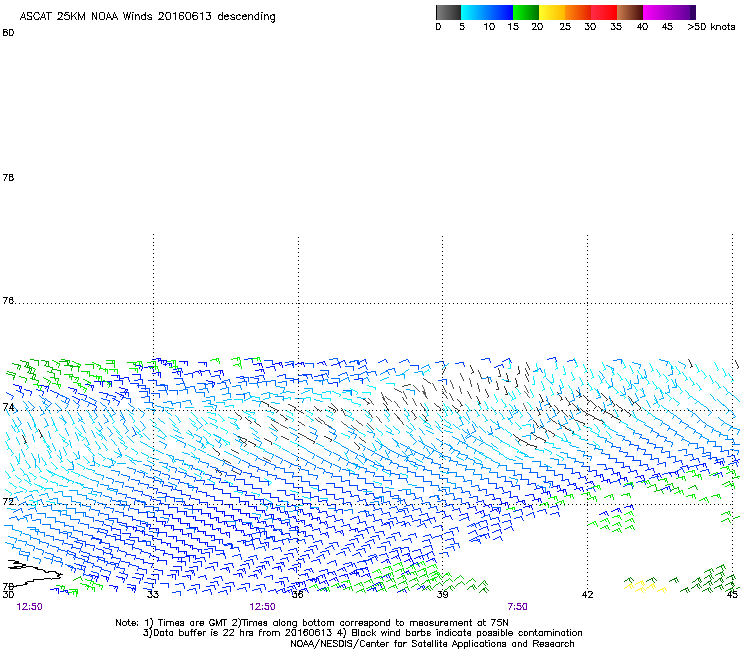Click the yellow 20-25 knots color bar segment

point(552,12)
